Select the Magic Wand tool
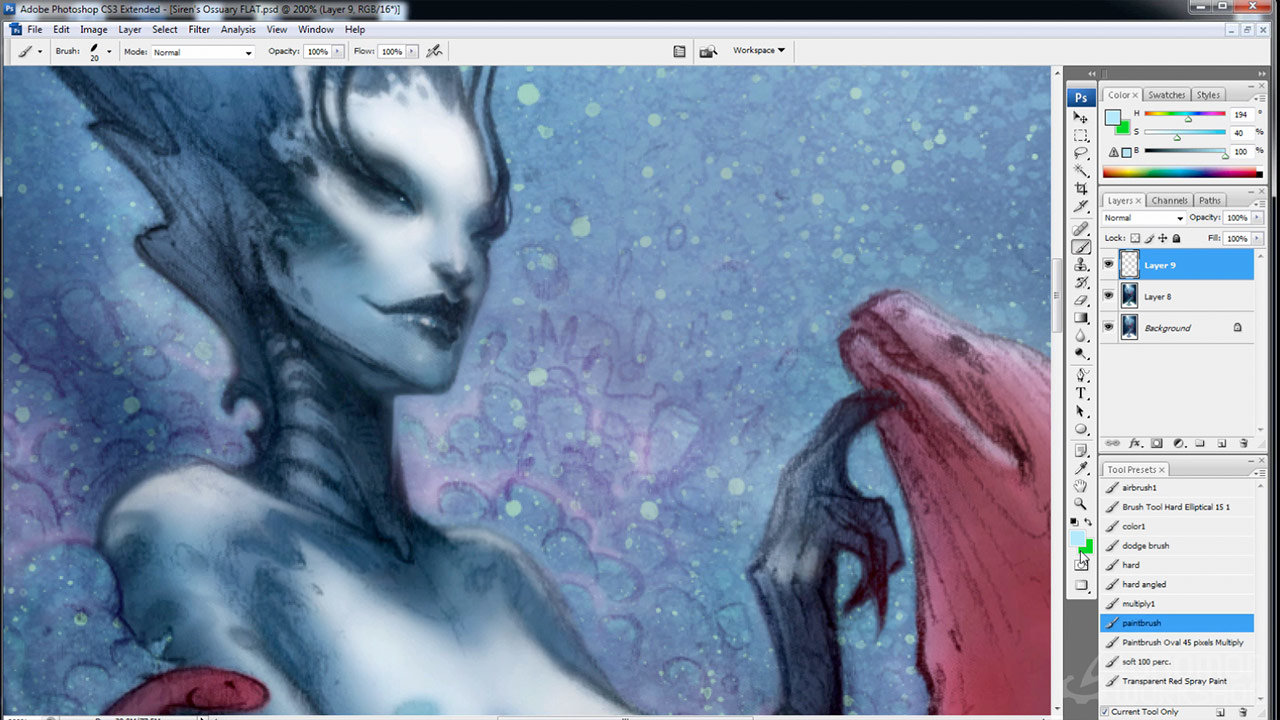Viewport: 1280px width, 720px height. pos(1081,171)
